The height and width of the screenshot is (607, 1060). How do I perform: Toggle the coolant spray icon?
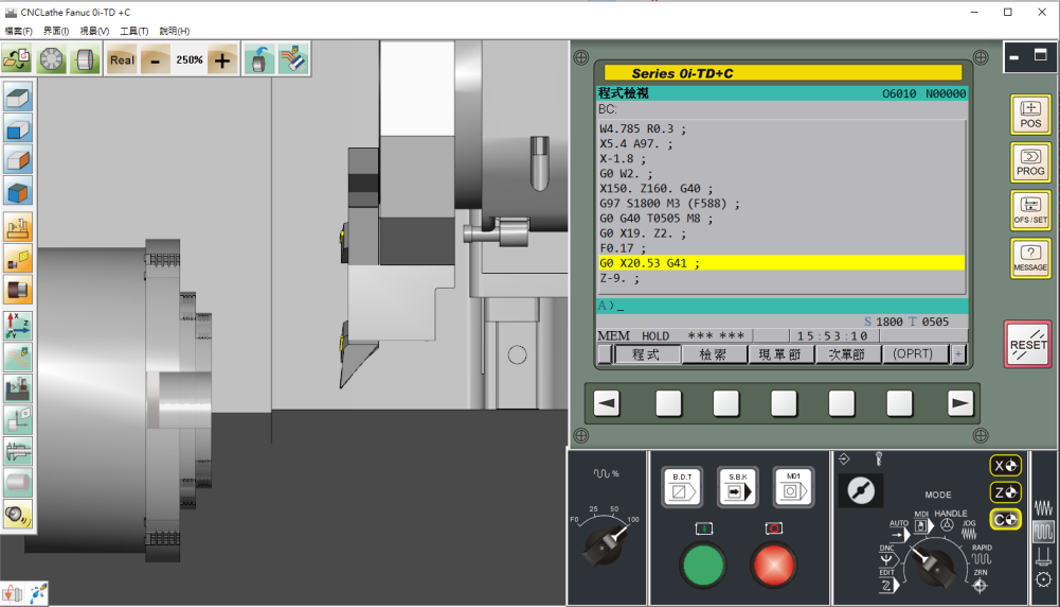point(38,594)
